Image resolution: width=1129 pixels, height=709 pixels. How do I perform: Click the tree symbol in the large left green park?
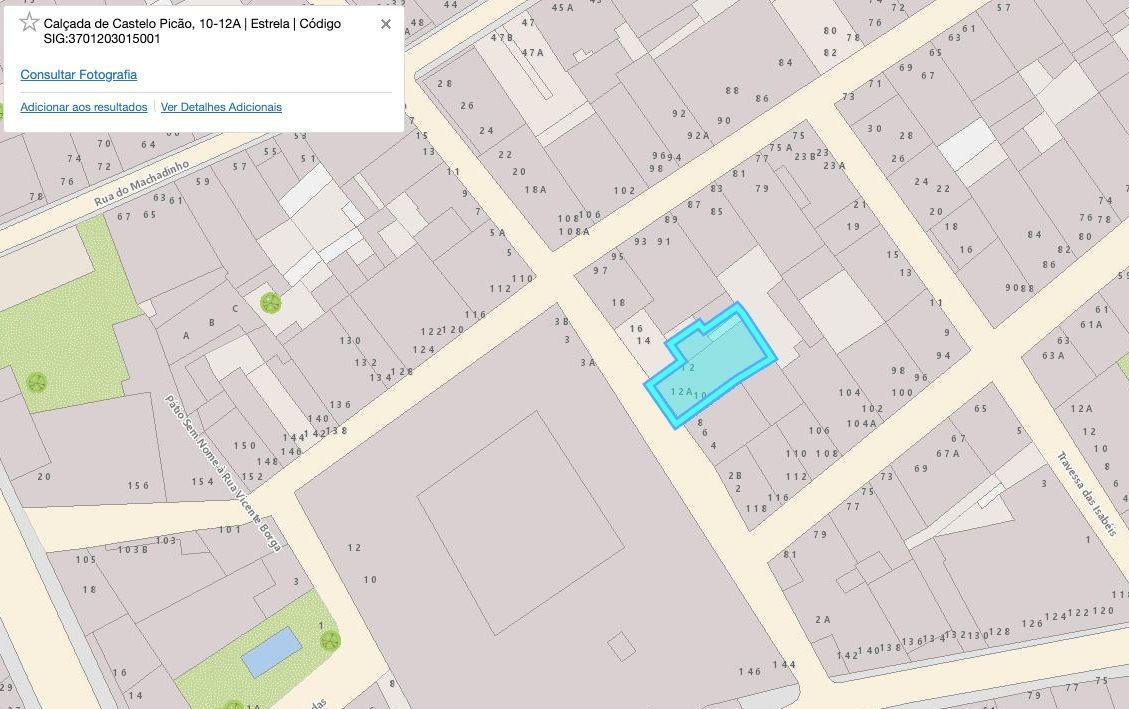(36, 382)
